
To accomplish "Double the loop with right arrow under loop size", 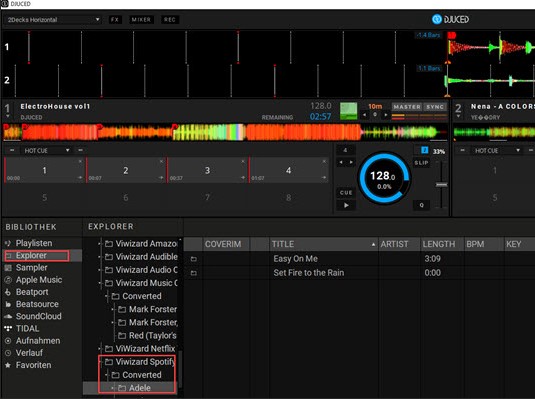I will tap(351, 162).
